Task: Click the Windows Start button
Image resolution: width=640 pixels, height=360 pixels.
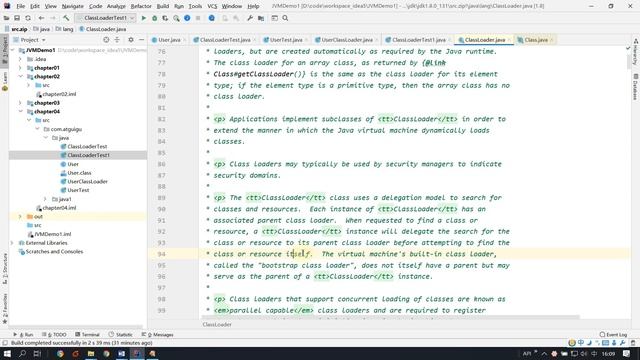Action: click(7, 353)
